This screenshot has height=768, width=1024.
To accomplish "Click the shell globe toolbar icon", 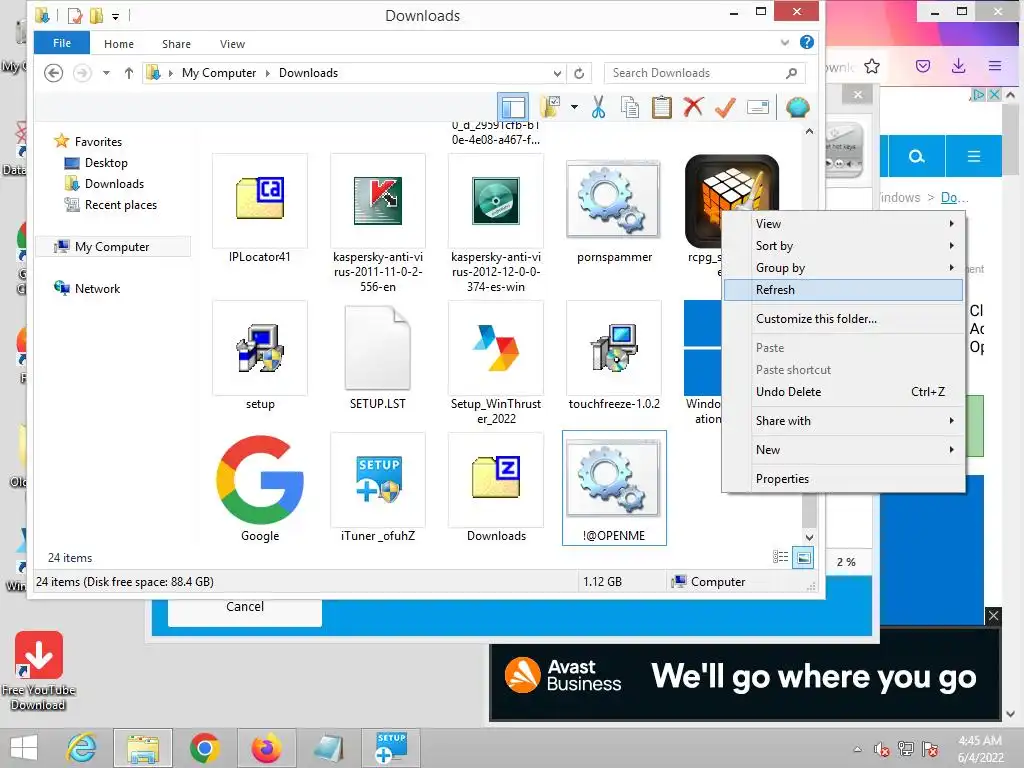I will coord(797,107).
